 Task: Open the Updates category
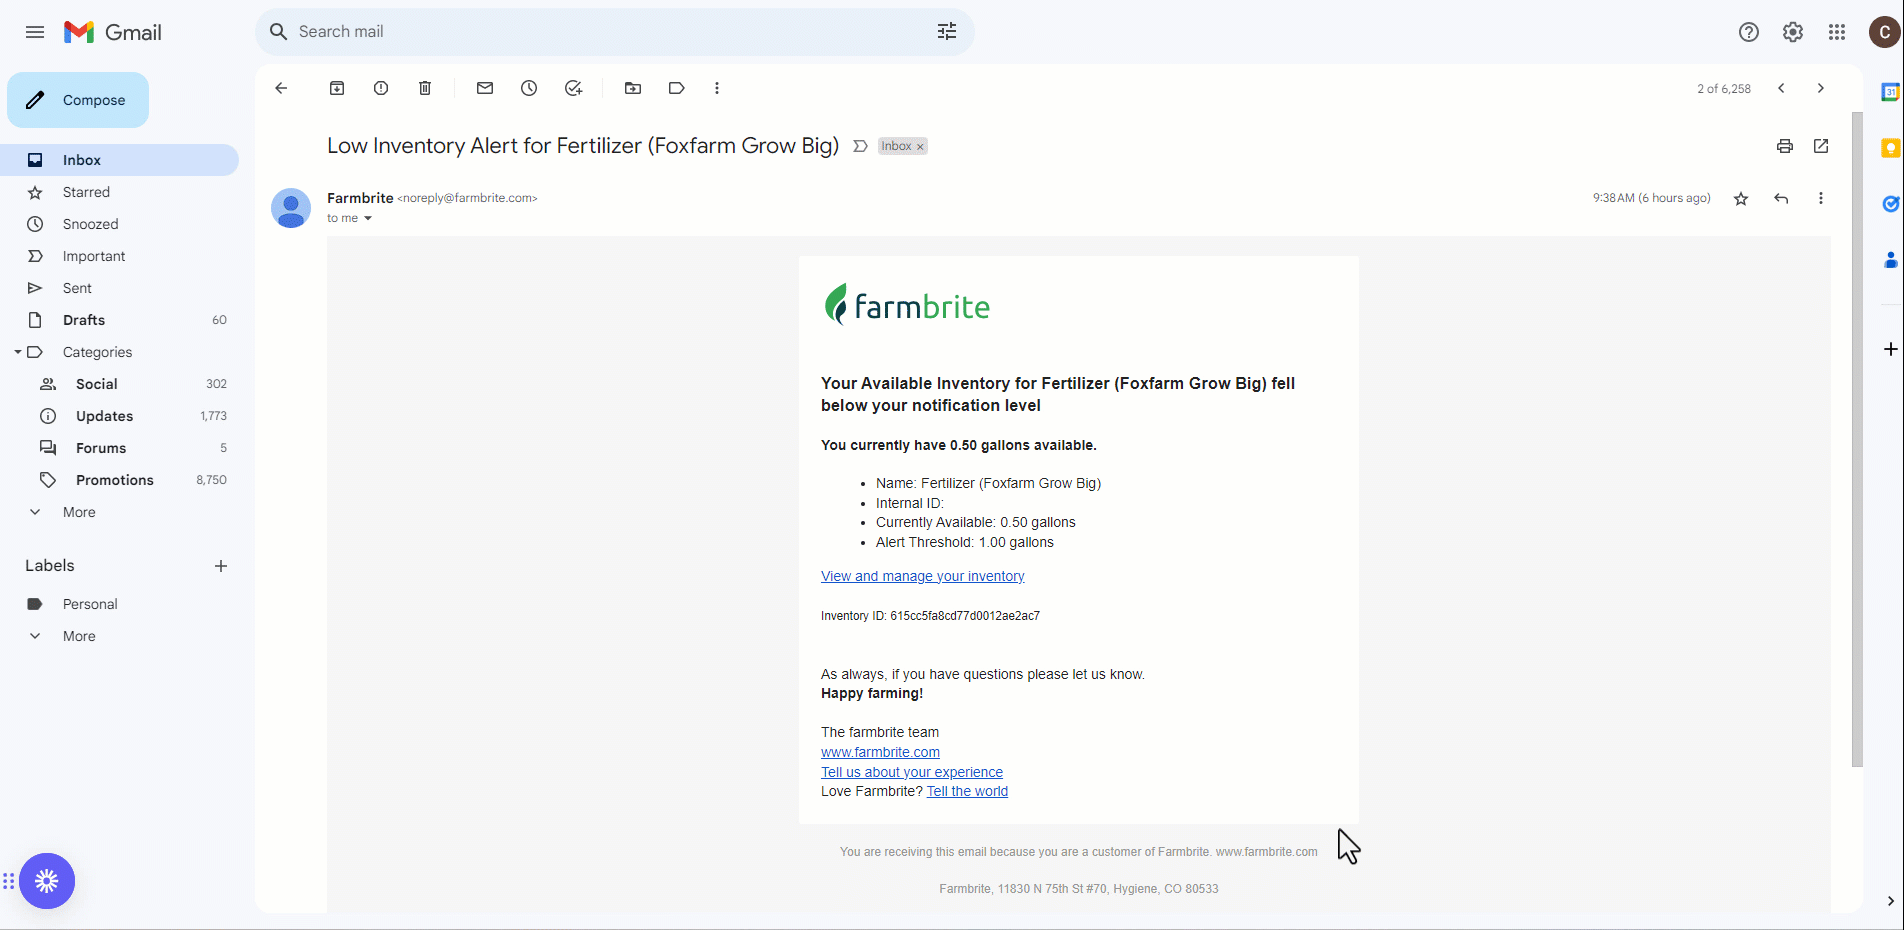[120, 416]
